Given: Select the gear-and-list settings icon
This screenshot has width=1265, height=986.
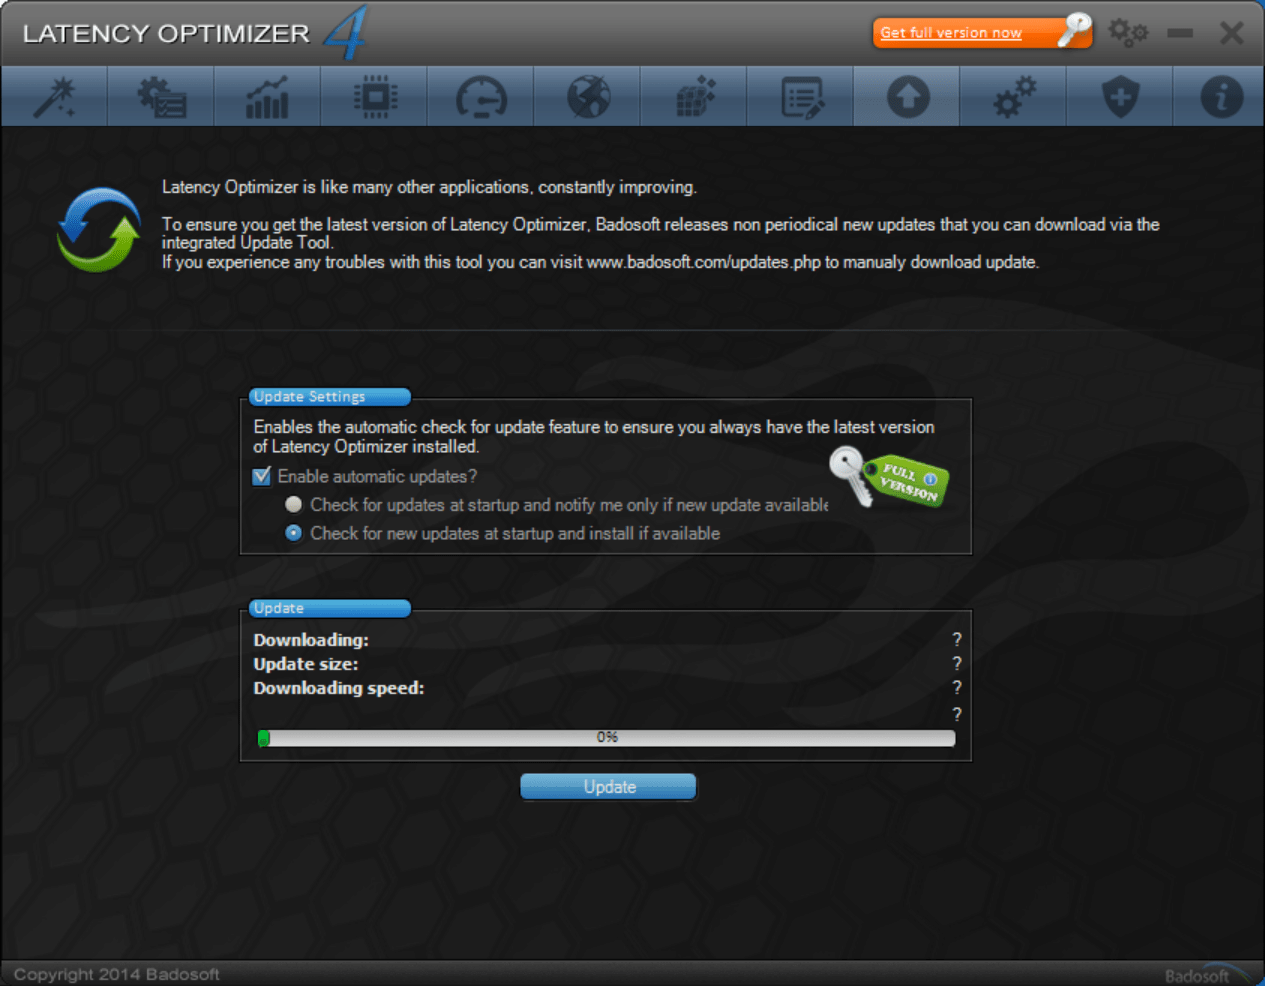Looking at the screenshot, I should tap(161, 97).
